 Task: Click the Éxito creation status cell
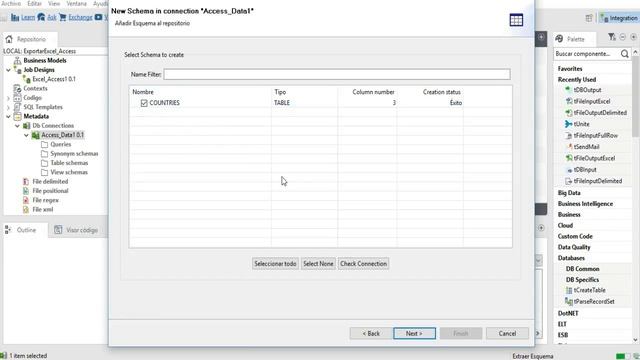456,103
